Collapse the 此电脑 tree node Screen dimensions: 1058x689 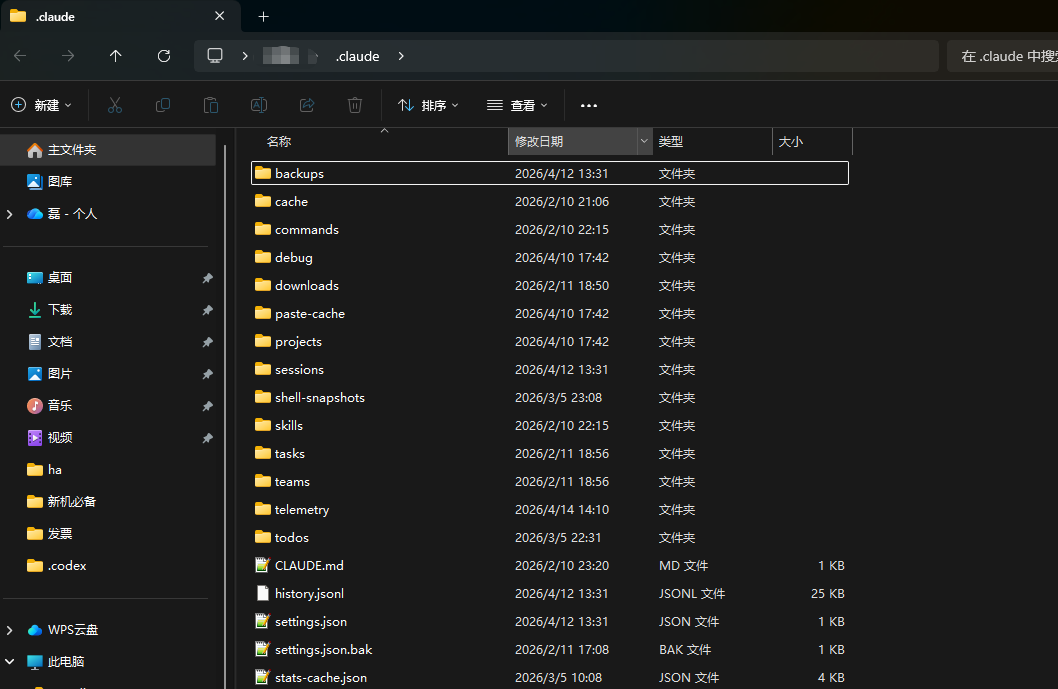click(x=9, y=661)
